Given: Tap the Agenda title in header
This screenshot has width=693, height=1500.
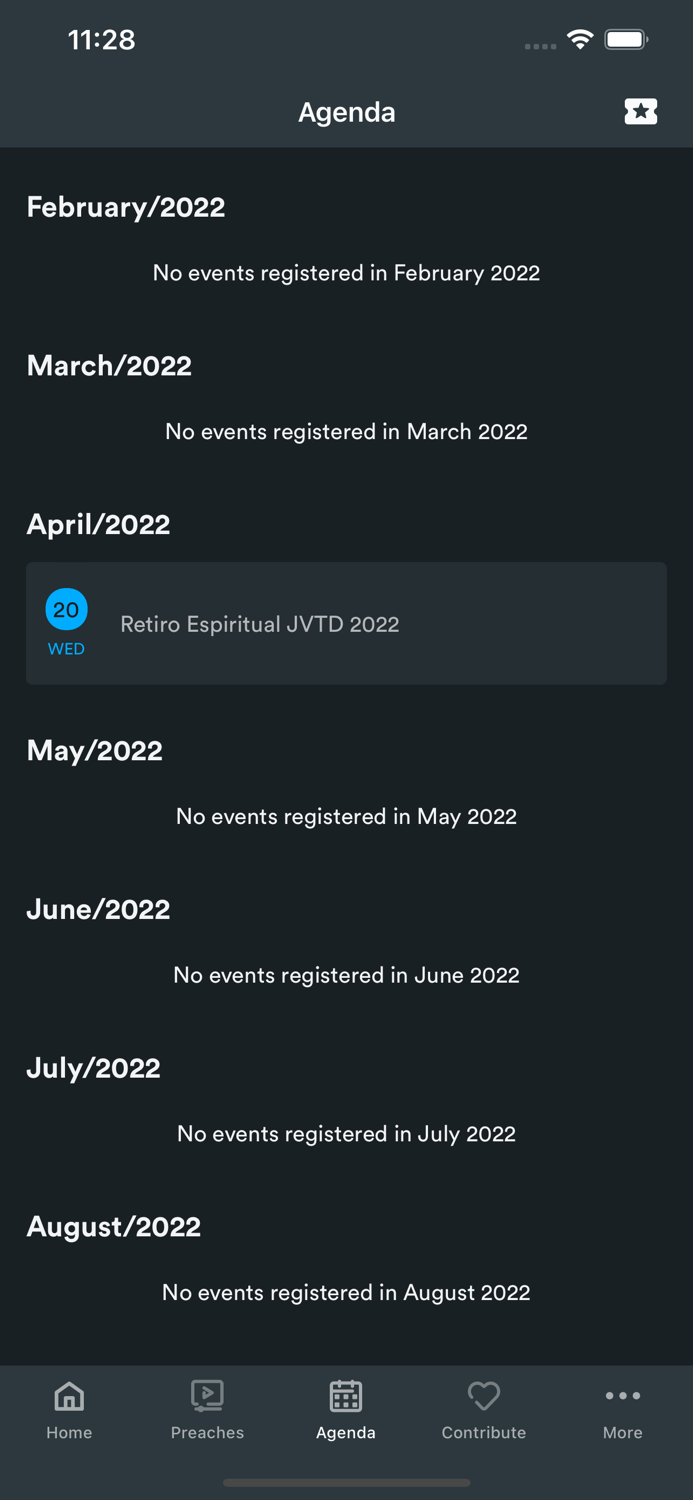Looking at the screenshot, I should (346, 112).
